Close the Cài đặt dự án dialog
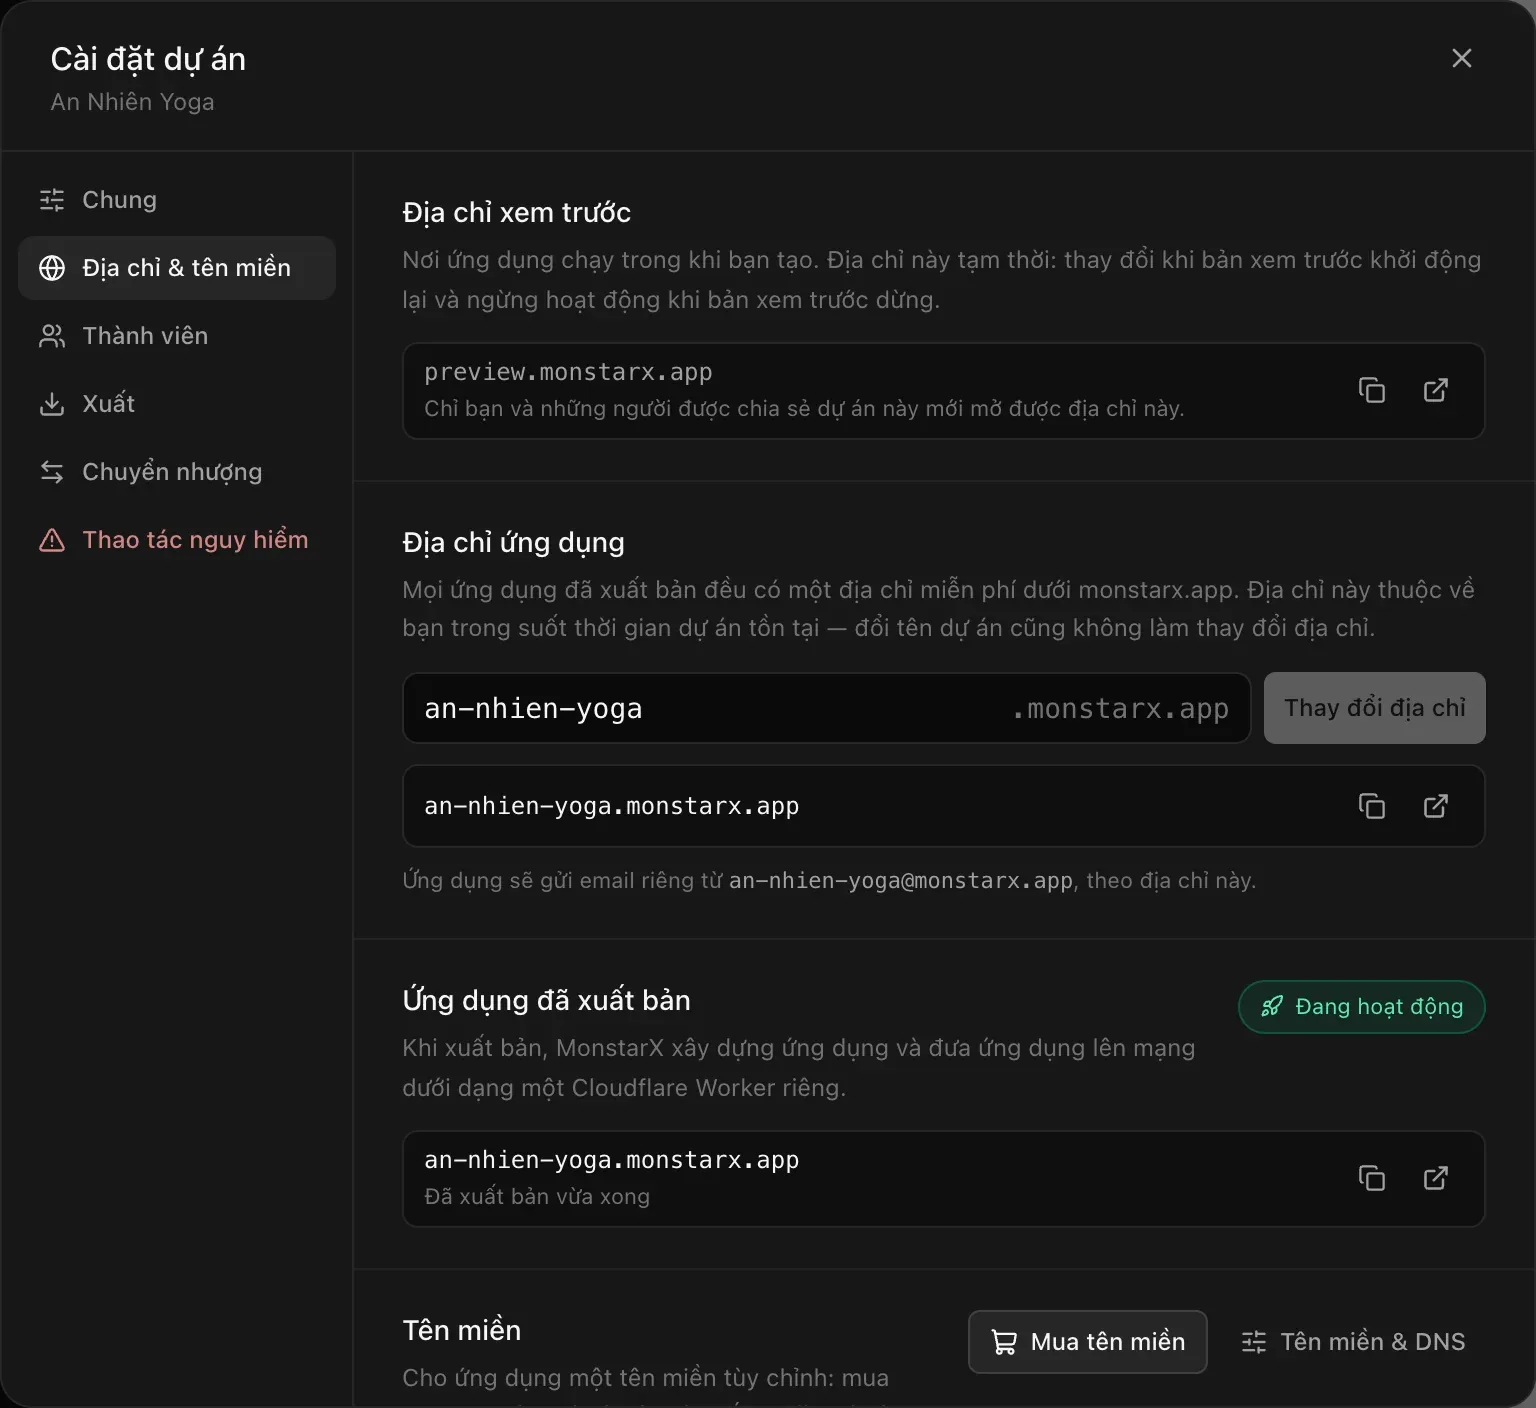Viewport: 1536px width, 1408px height. pyautogui.click(x=1462, y=58)
